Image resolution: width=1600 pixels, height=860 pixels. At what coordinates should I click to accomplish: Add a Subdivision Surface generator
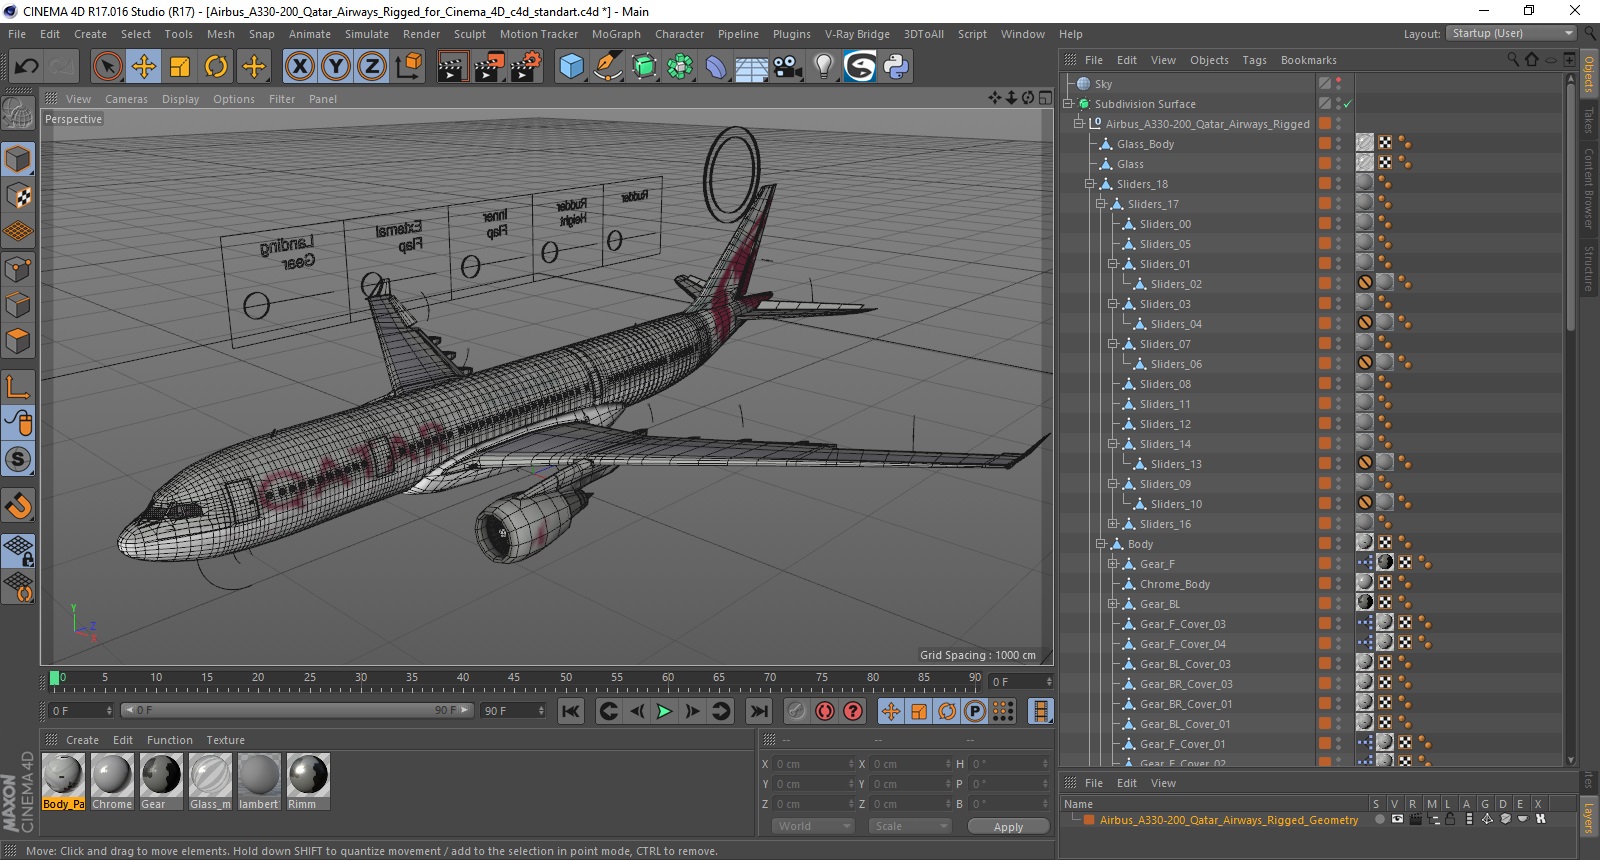[644, 67]
